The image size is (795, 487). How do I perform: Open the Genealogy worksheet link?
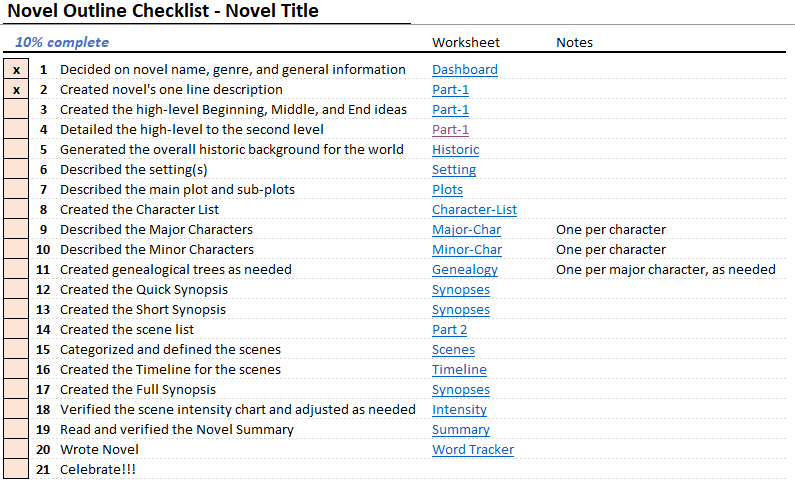click(x=464, y=270)
